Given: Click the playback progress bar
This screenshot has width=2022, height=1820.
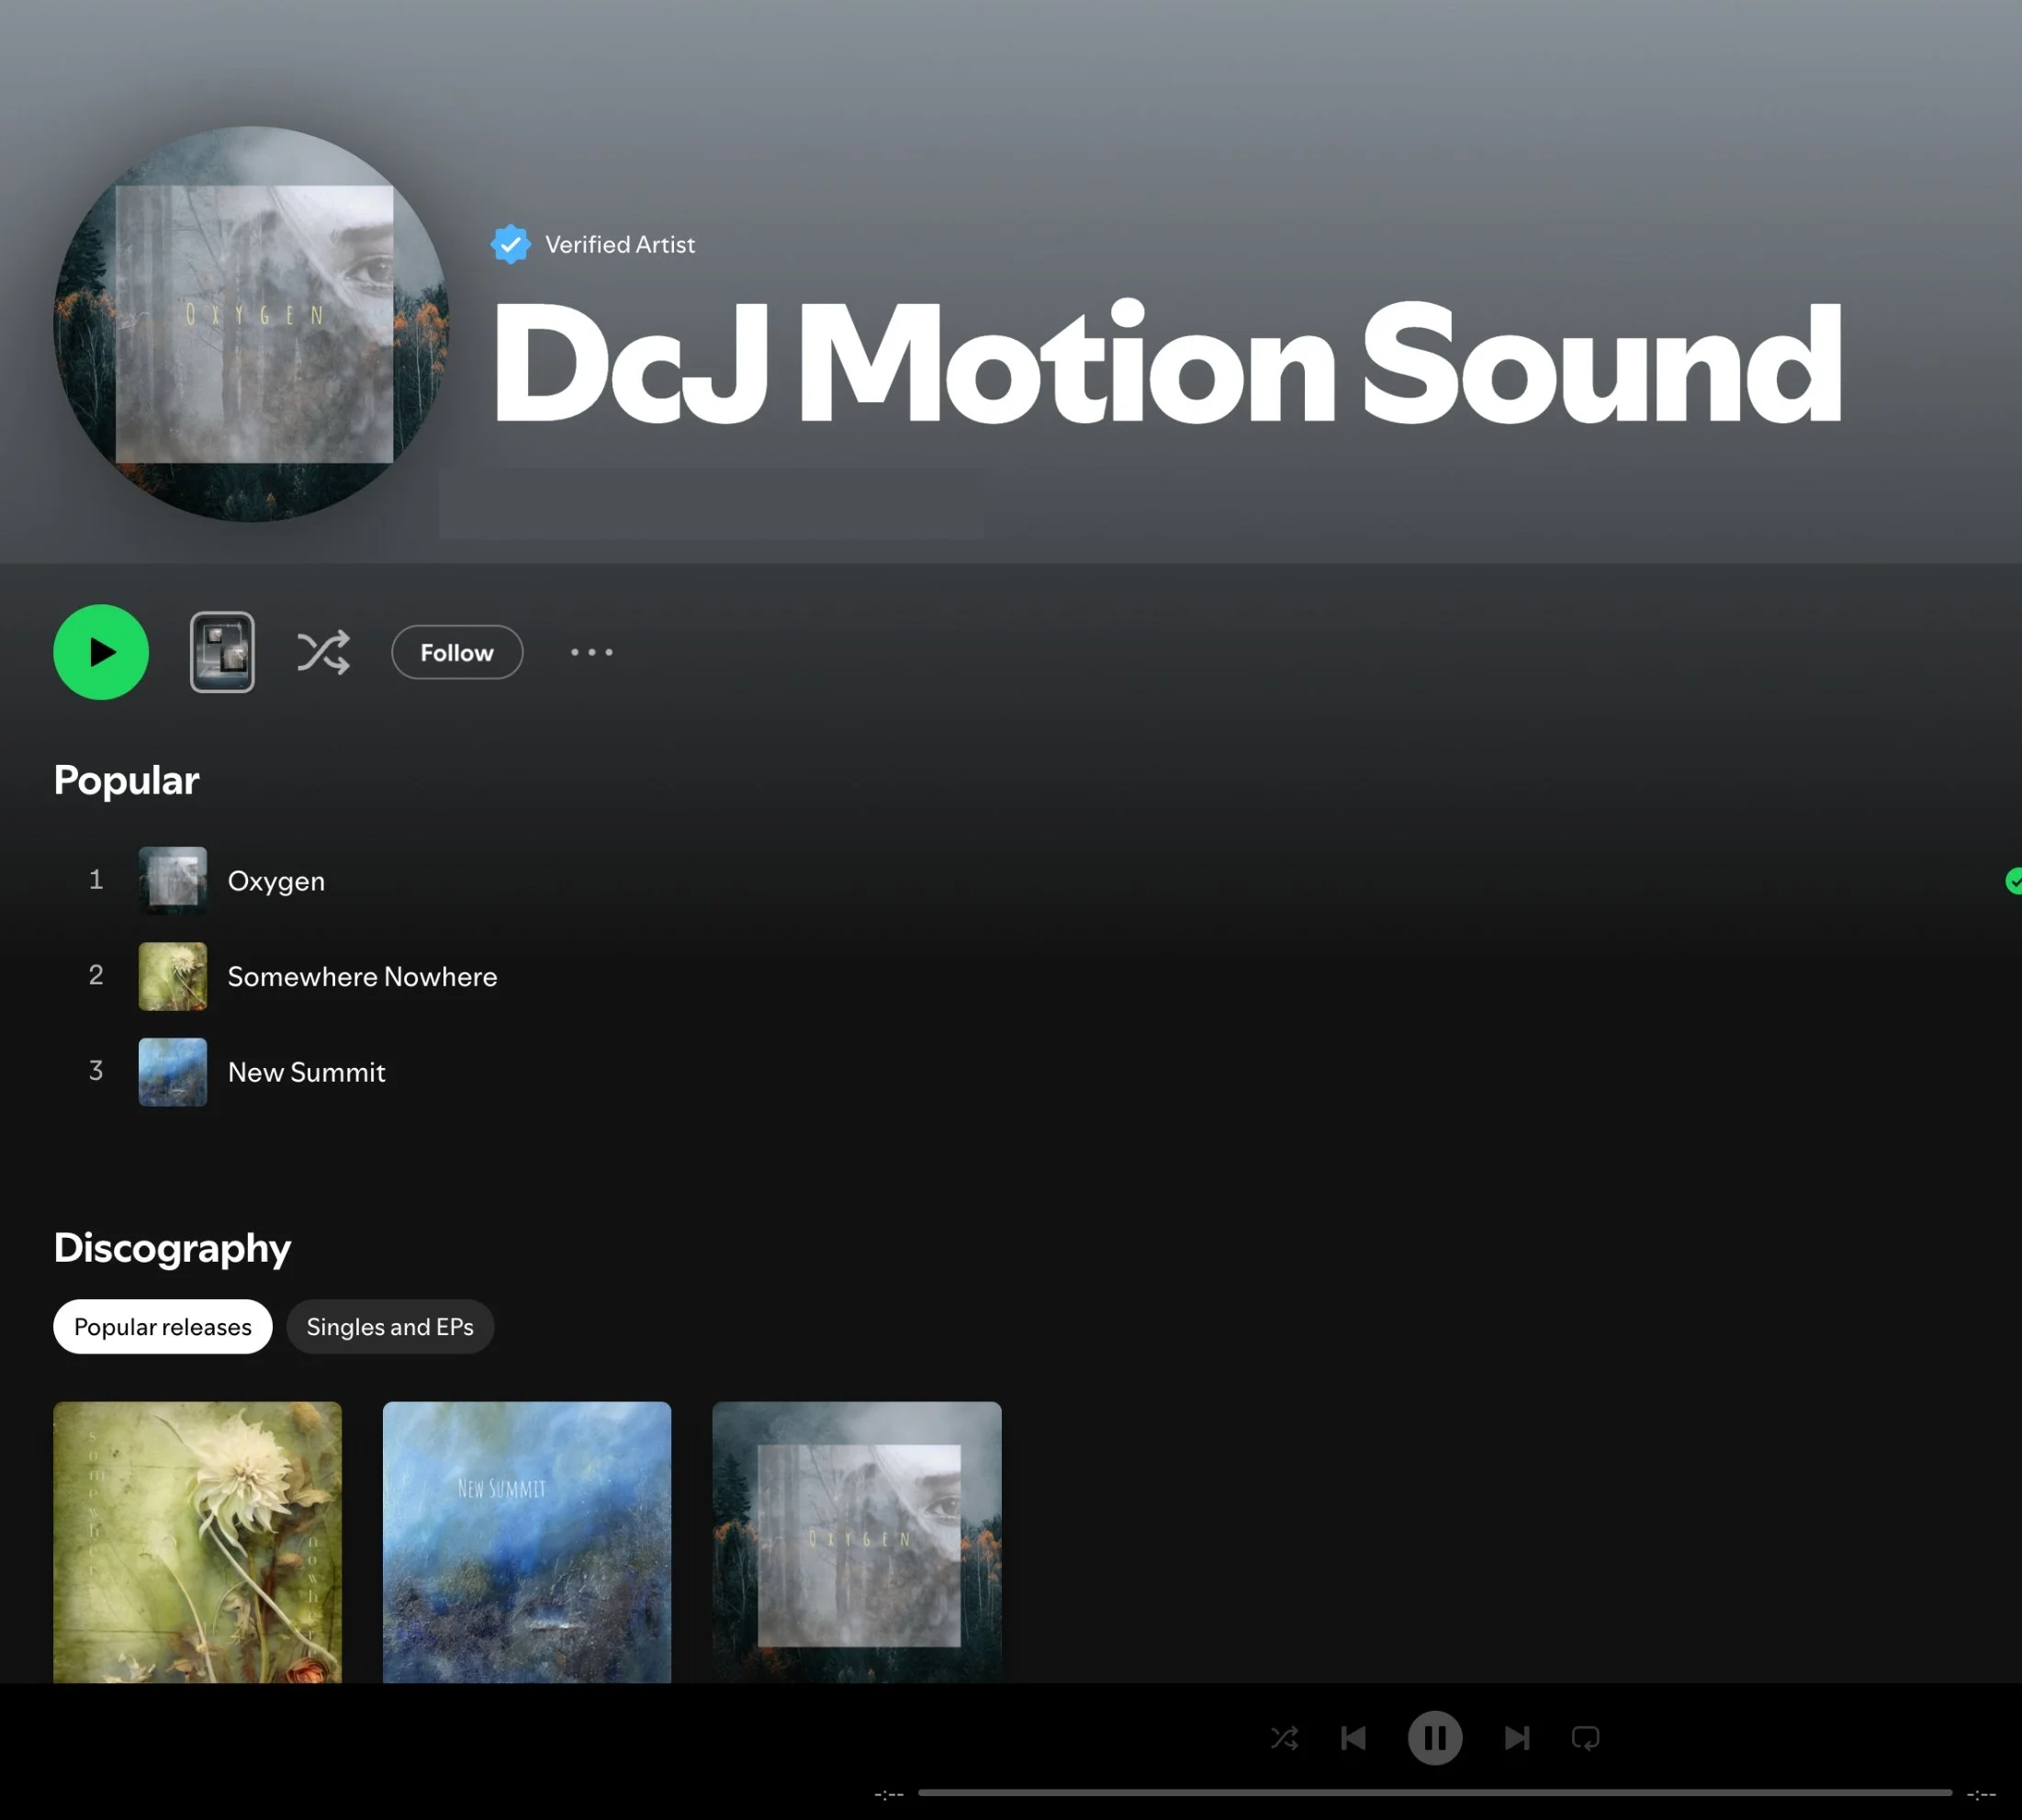Looking at the screenshot, I should pos(1434,1793).
